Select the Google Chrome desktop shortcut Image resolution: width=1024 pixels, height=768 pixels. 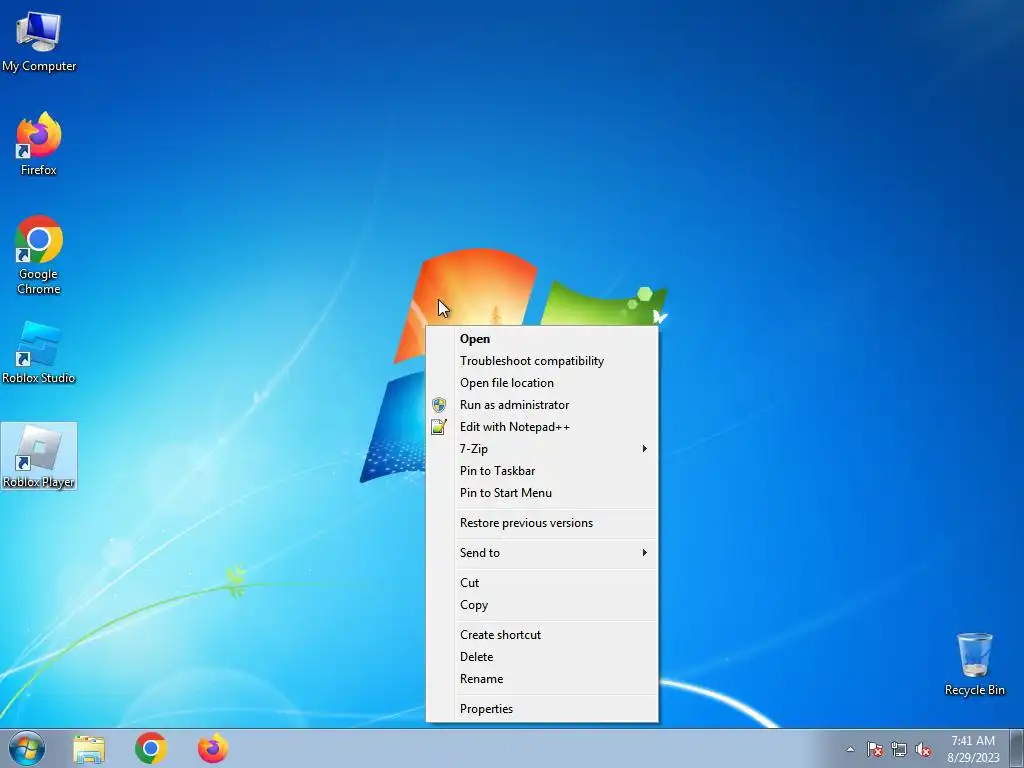(x=39, y=255)
